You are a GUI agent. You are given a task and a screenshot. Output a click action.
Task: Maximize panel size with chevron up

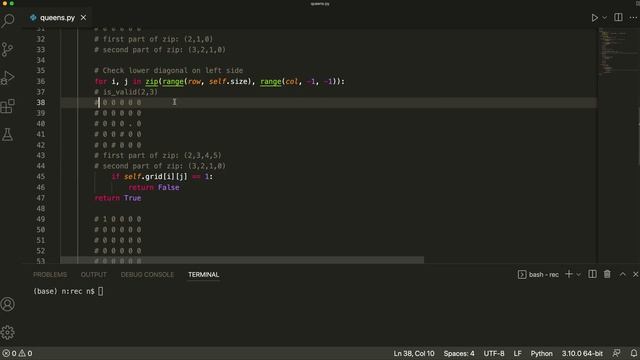[622, 274]
